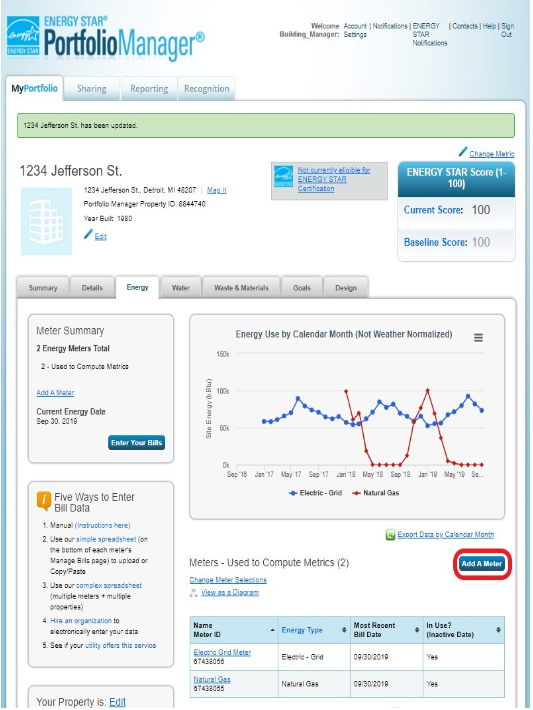Viewport: 533px width, 710px height.
Task: Open Account Settings link
Action: (x=355, y=30)
